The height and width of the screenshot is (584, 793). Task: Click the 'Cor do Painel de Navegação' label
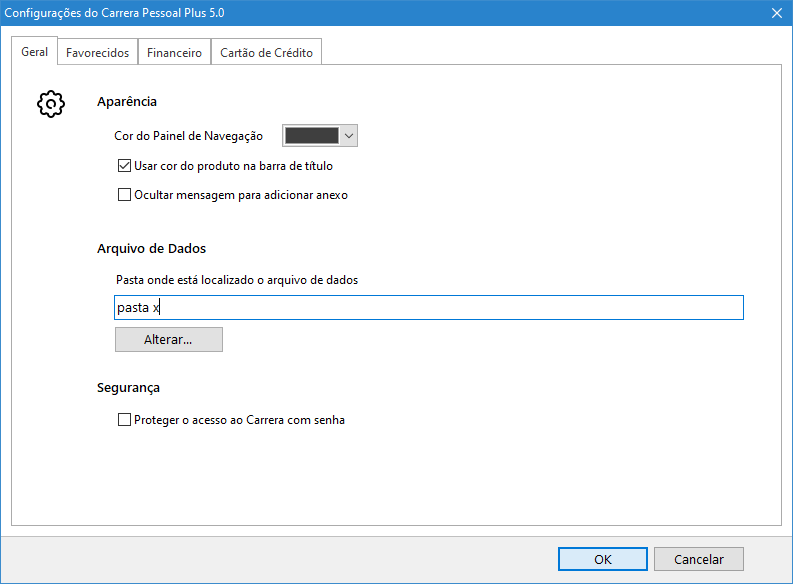[188, 136]
